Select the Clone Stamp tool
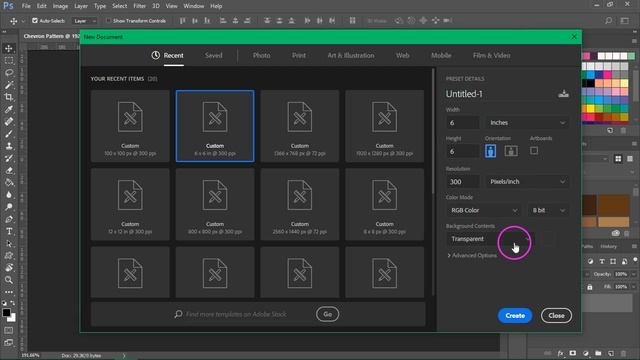Image resolution: width=640 pixels, height=360 pixels. (9, 146)
